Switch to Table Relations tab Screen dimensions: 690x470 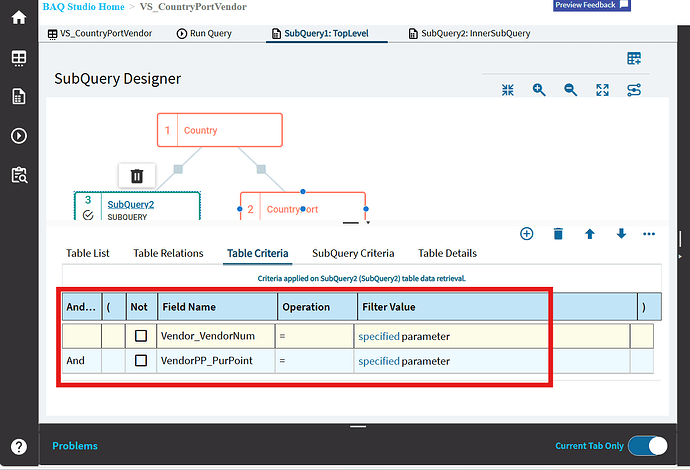click(168, 253)
